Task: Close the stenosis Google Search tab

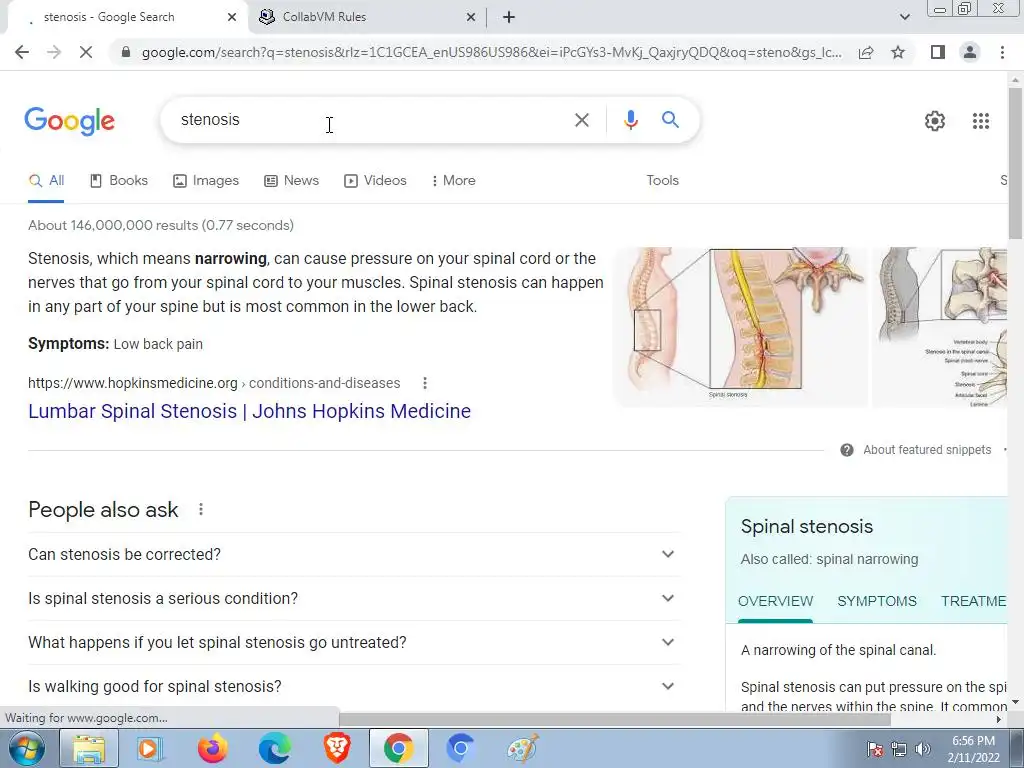Action: coord(232,17)
